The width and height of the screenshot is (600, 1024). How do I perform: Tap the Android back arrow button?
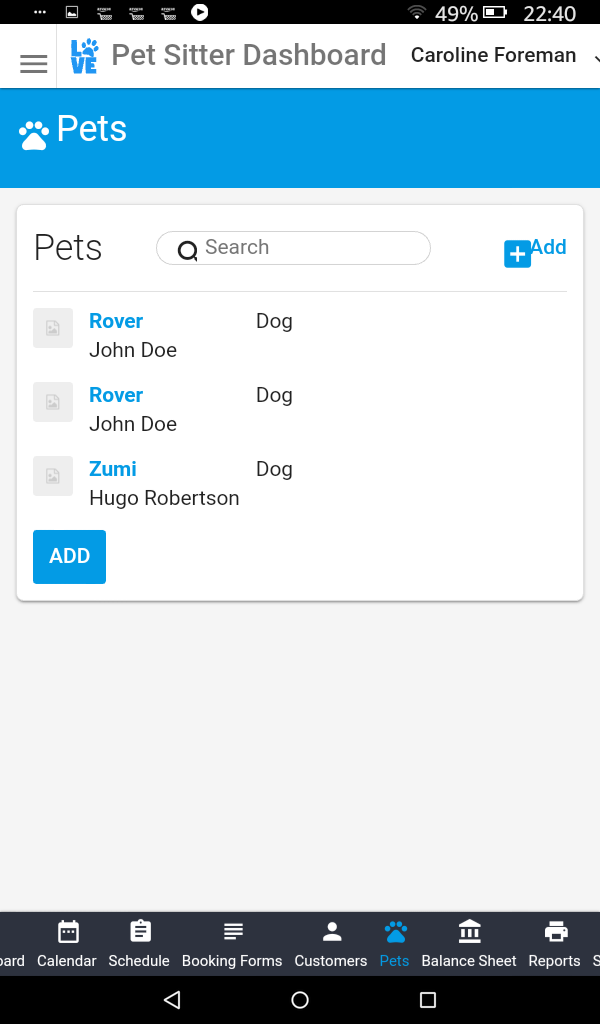(x=171, y=999)
